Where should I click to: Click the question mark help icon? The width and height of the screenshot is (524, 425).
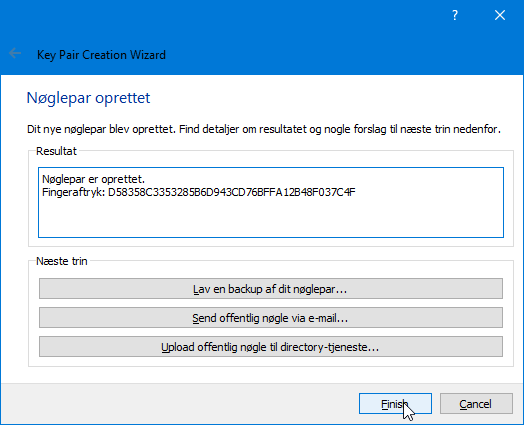(x=454, y=15)
